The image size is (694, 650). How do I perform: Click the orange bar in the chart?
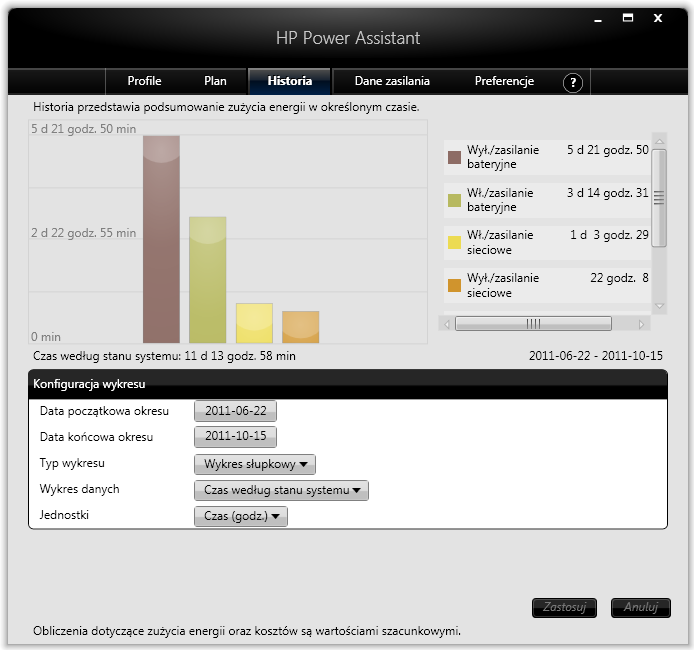[301, 327]
